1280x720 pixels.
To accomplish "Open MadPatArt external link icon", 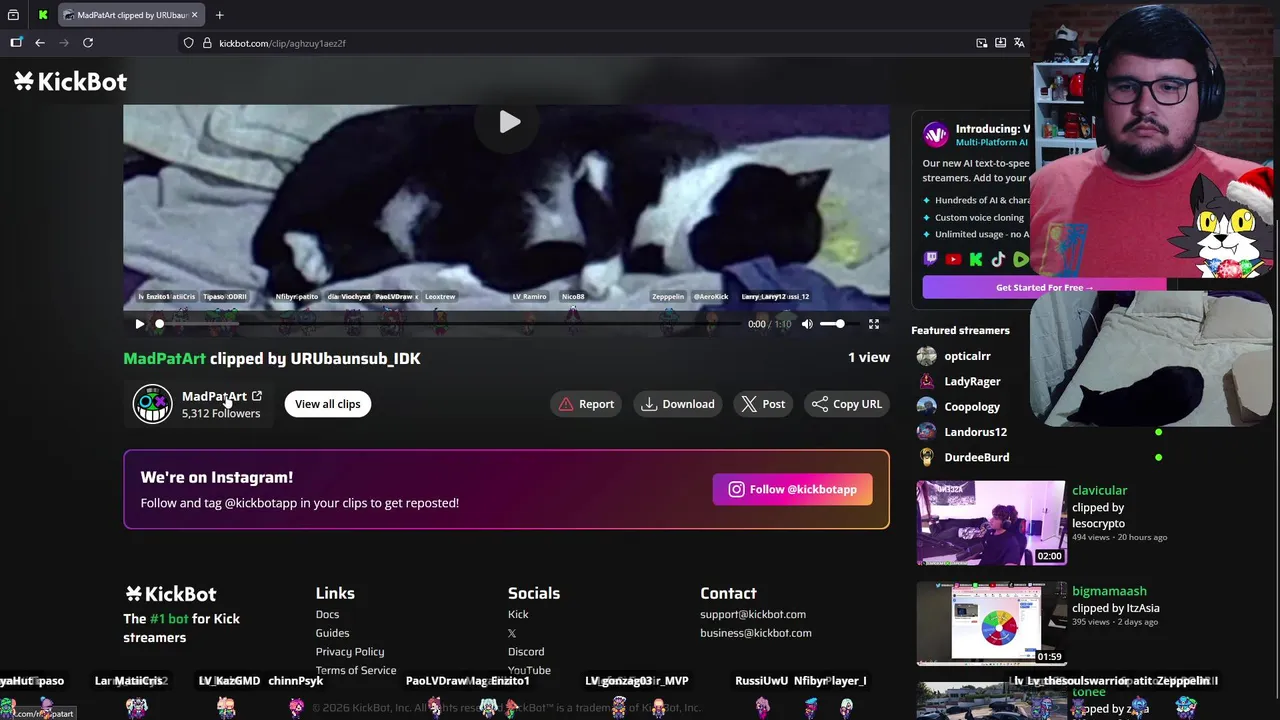I will 257,396.
